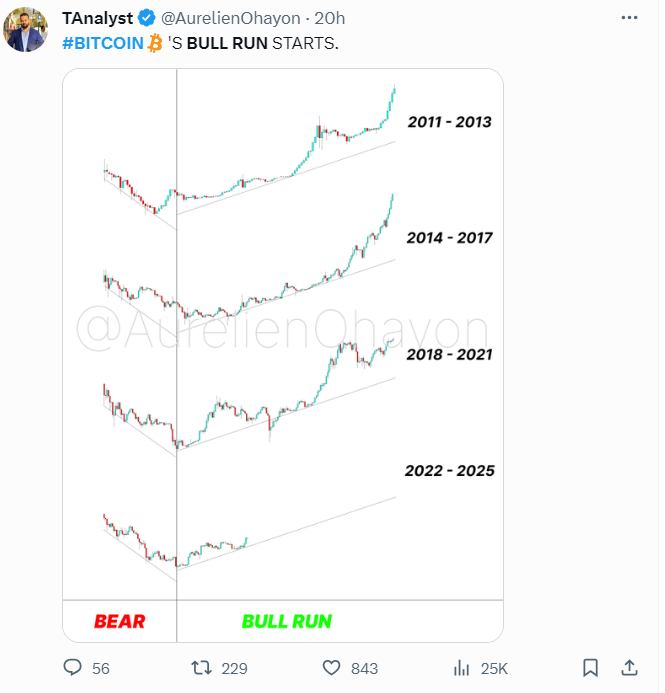Image resolution: width=665 pixels, height=693 pixels.
Task: Click the 229 retweets count
Action: [235, 669]
